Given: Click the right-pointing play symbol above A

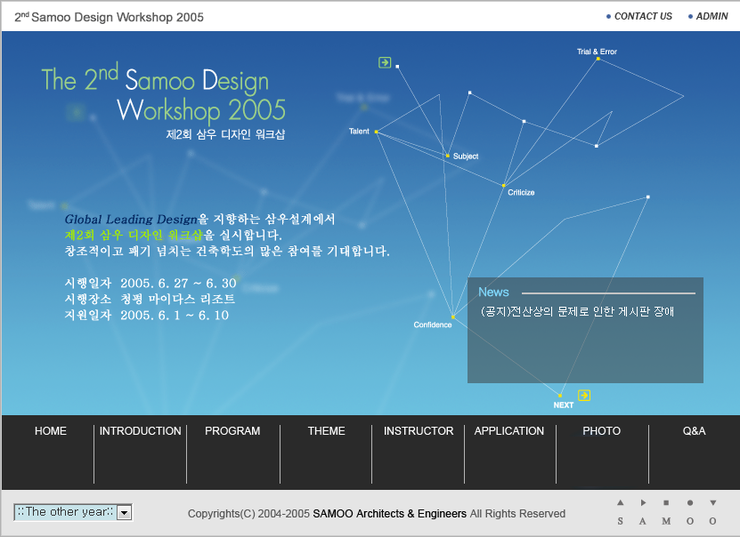Looking at the screenshot, I should (x=643, y=503).
